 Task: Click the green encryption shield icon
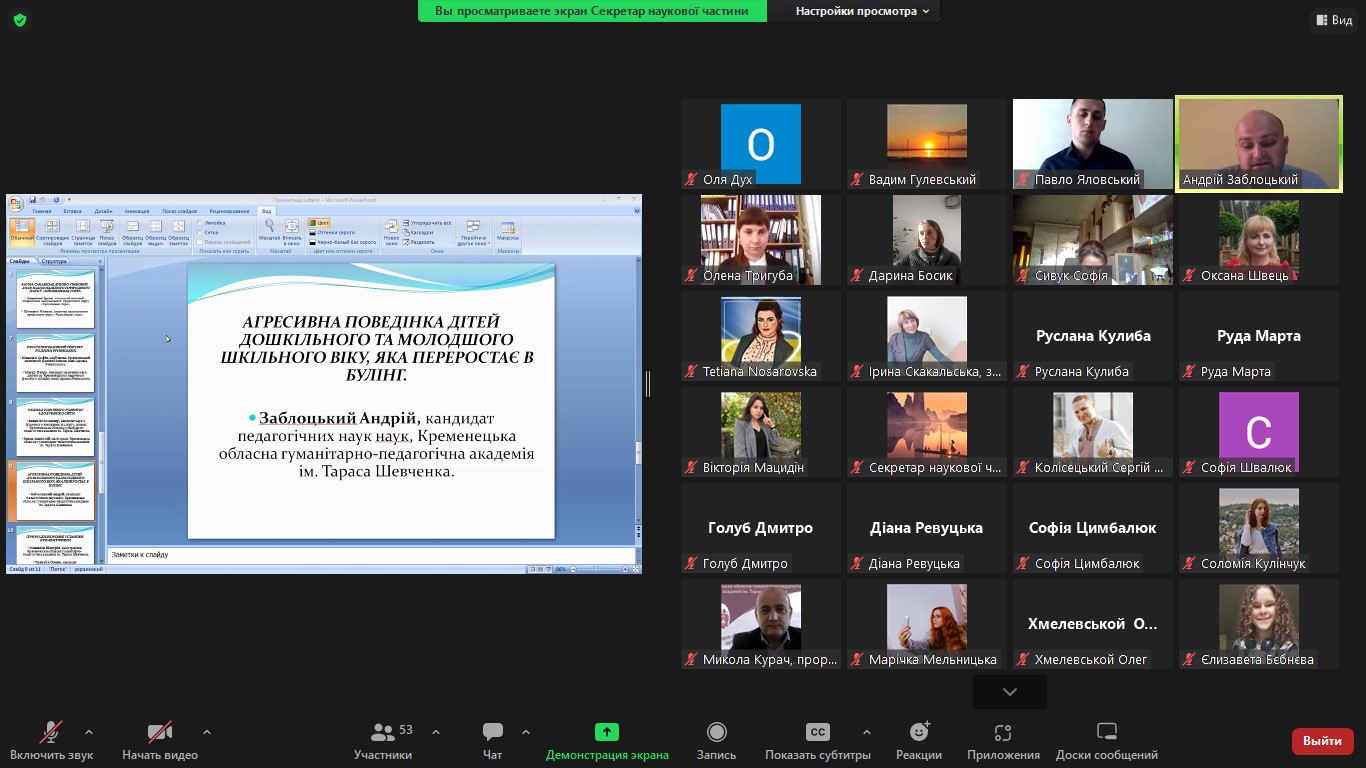pyautogui.click(x=20, y=20)
